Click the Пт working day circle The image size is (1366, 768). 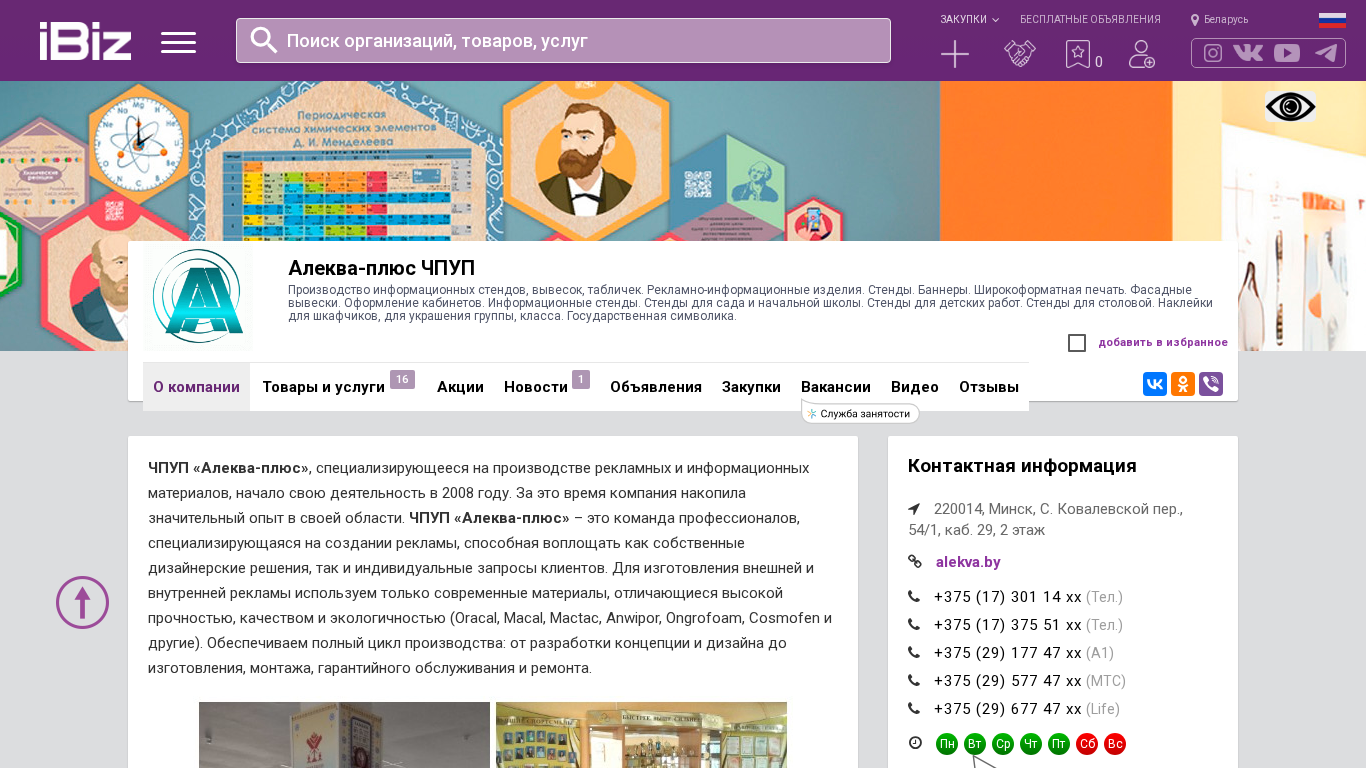point(1059,744)
